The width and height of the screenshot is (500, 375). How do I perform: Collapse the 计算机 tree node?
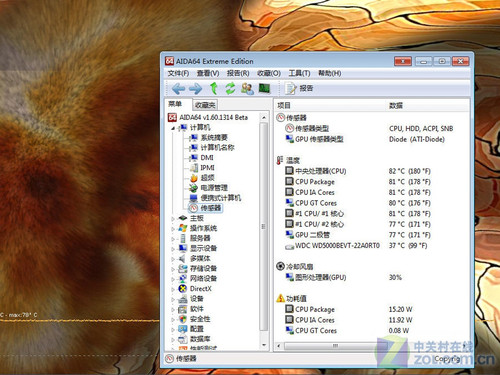173,128
